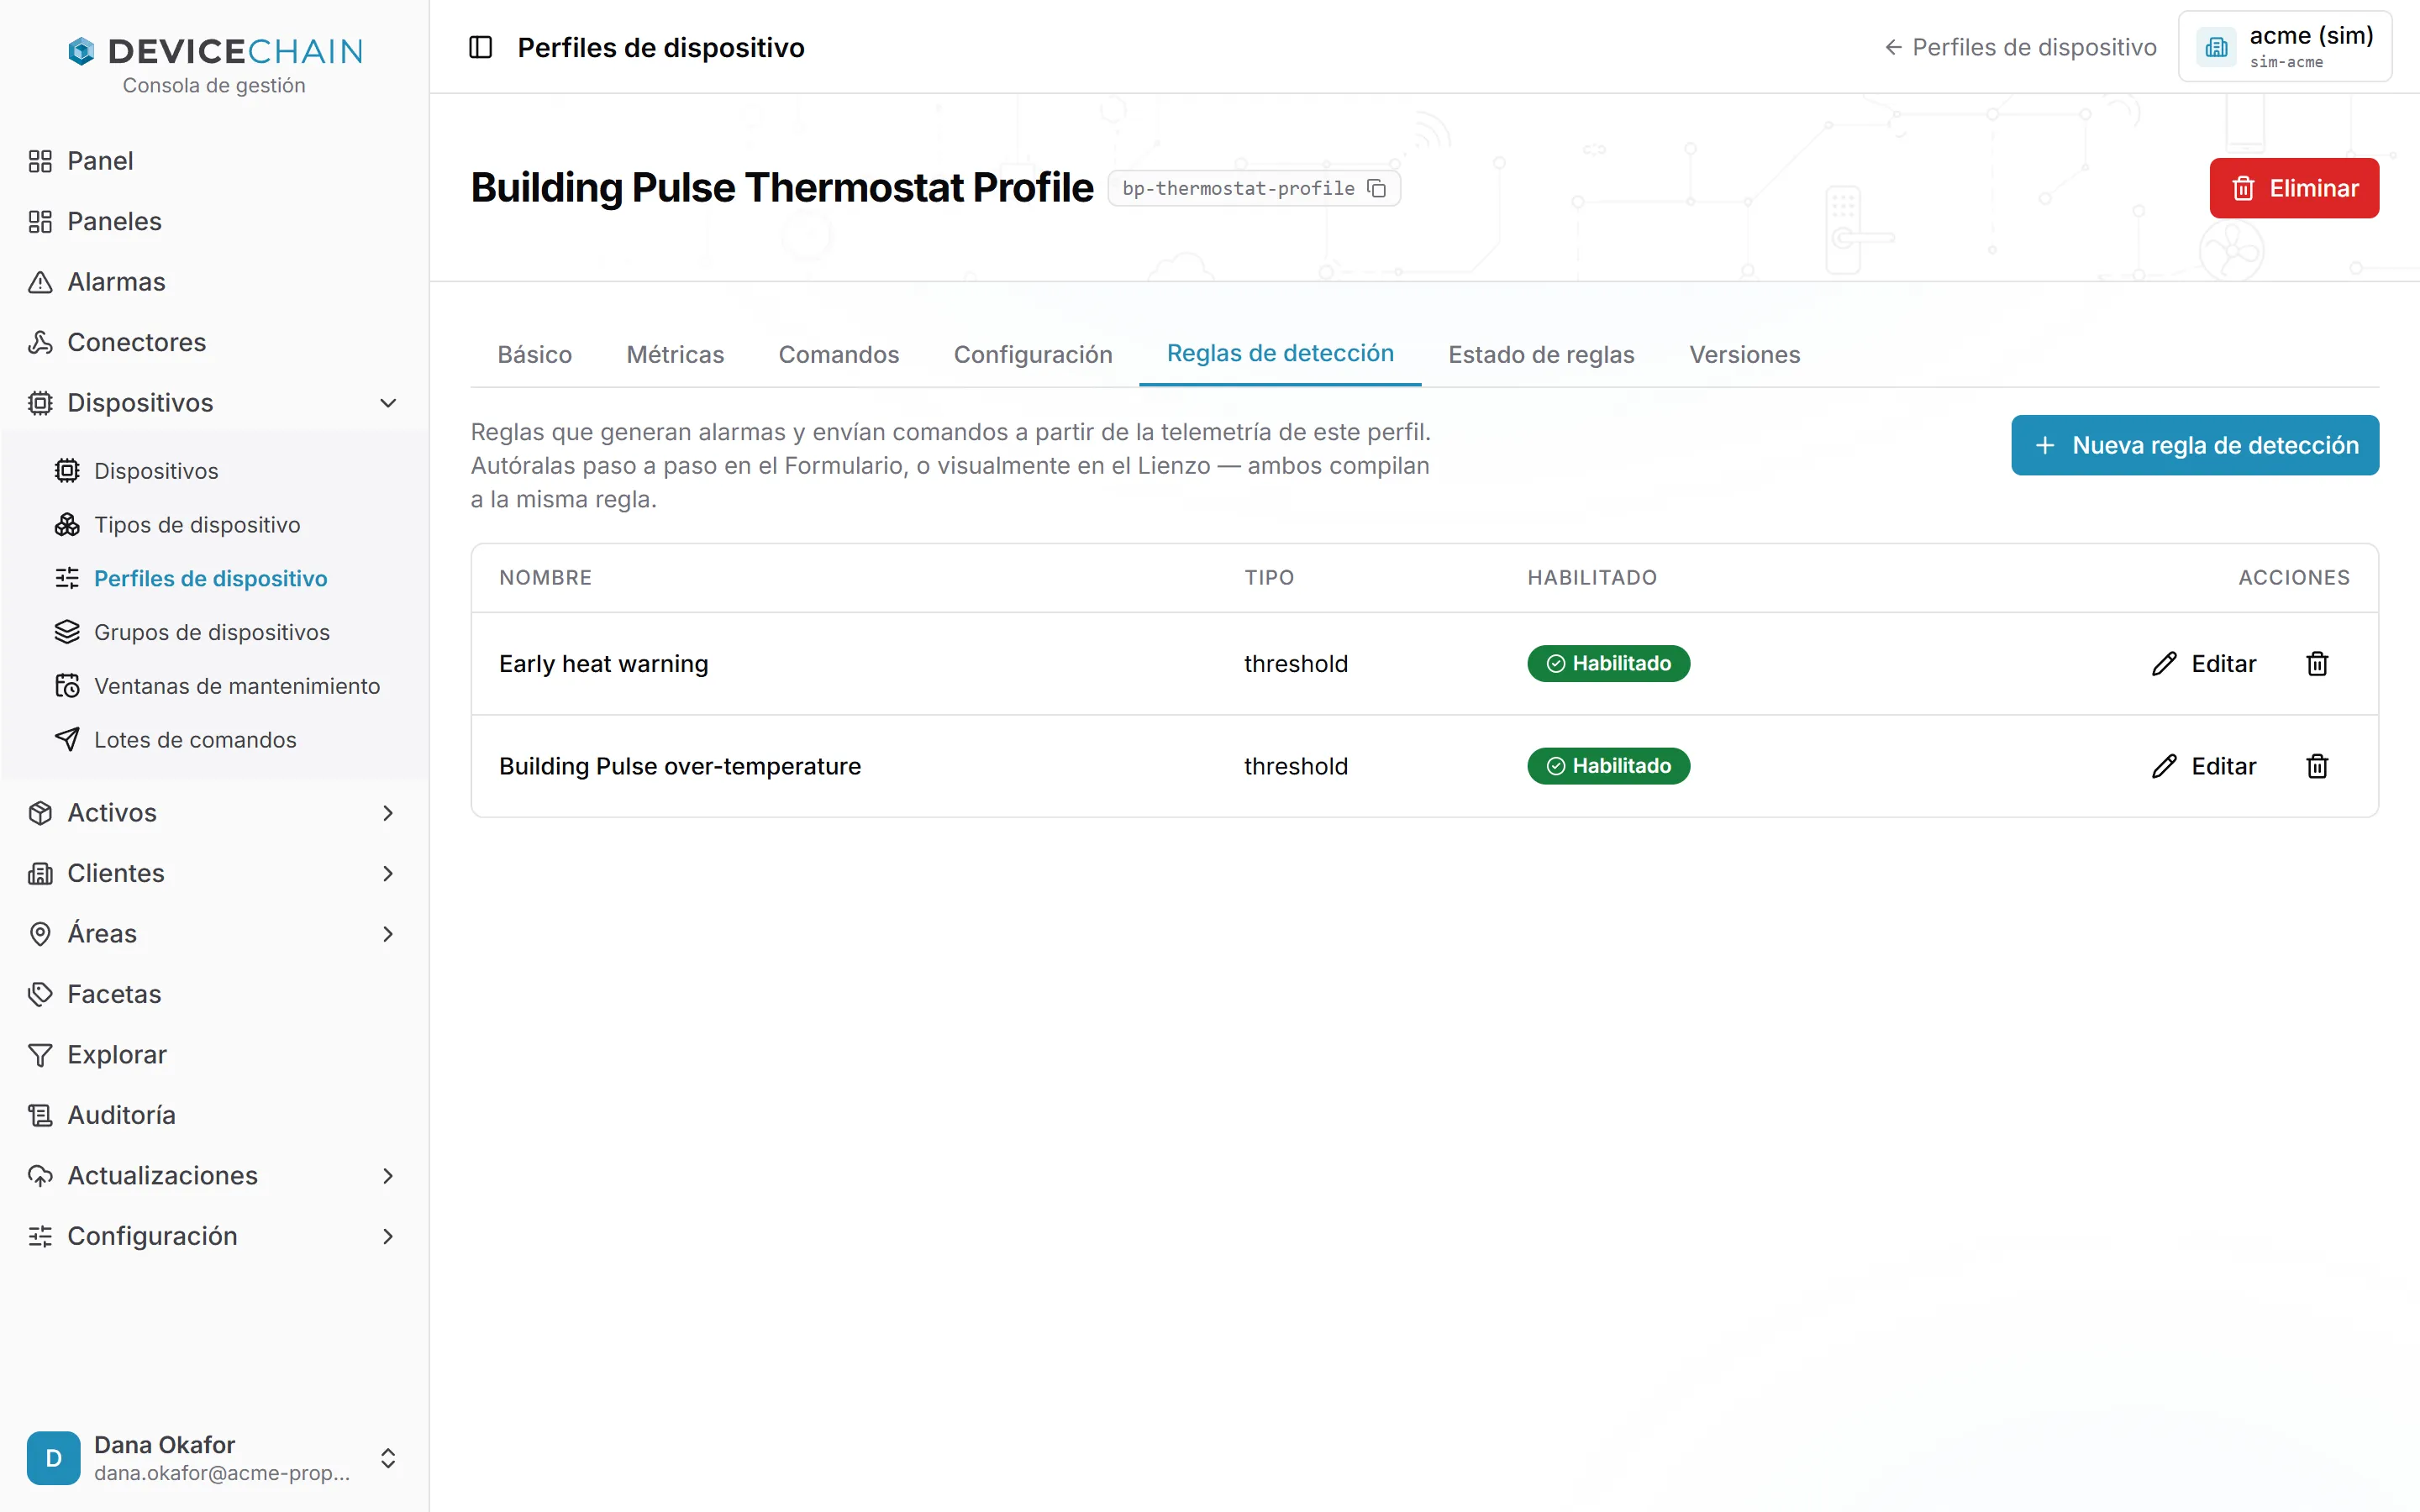This screenshot has height=1512, width=2420.
Task: Open the profile Configuración tab
Action: coord(1033,354)
